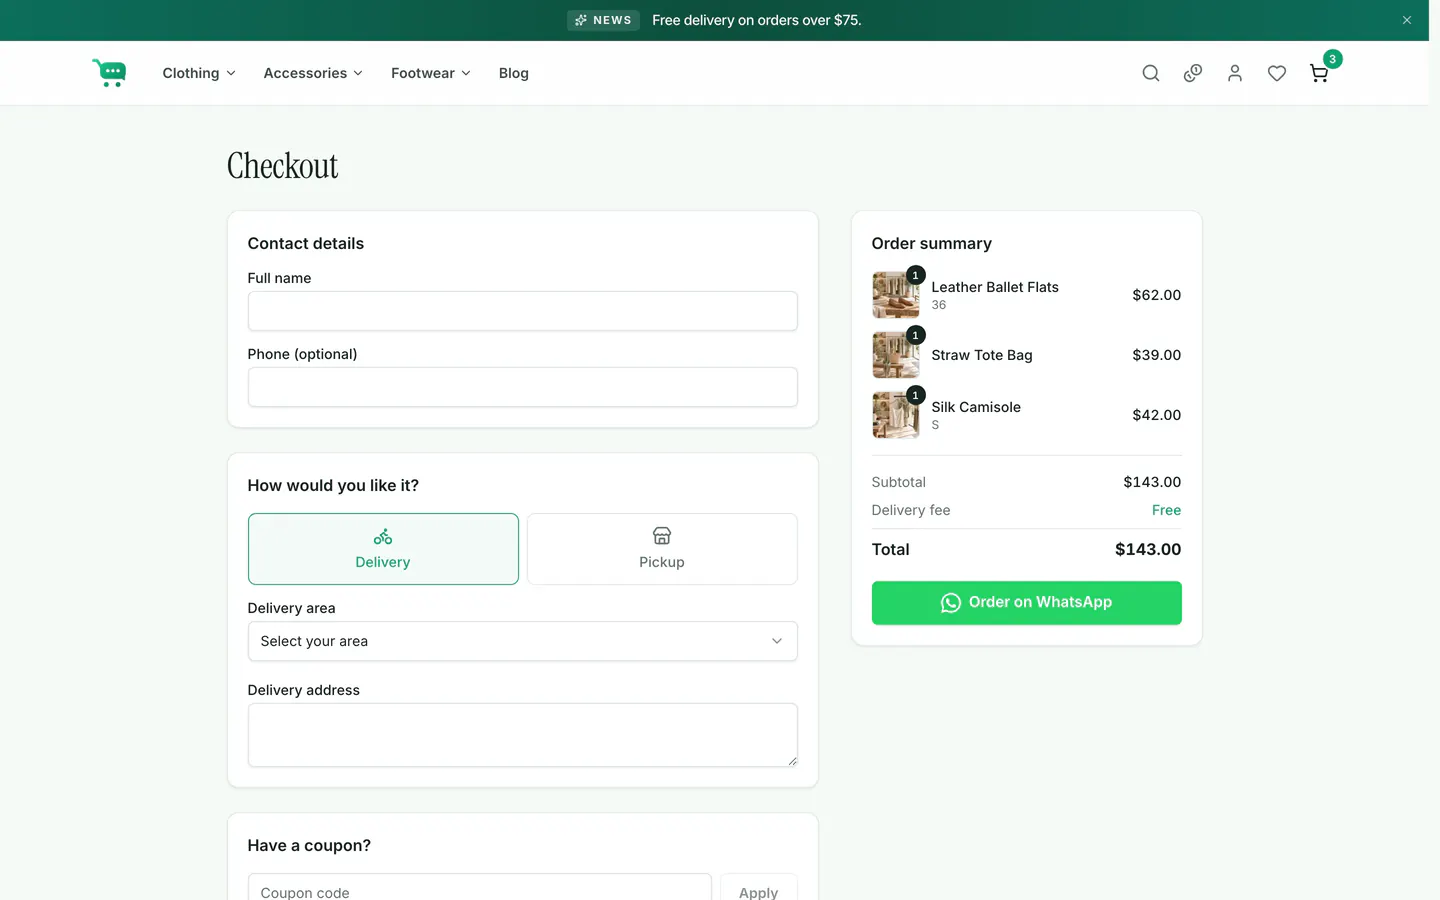Image resolution: width=1440 pixels, height=900 pixels.
Task: Click the Silk Camisole product name
Action: (x=976, y=407)
